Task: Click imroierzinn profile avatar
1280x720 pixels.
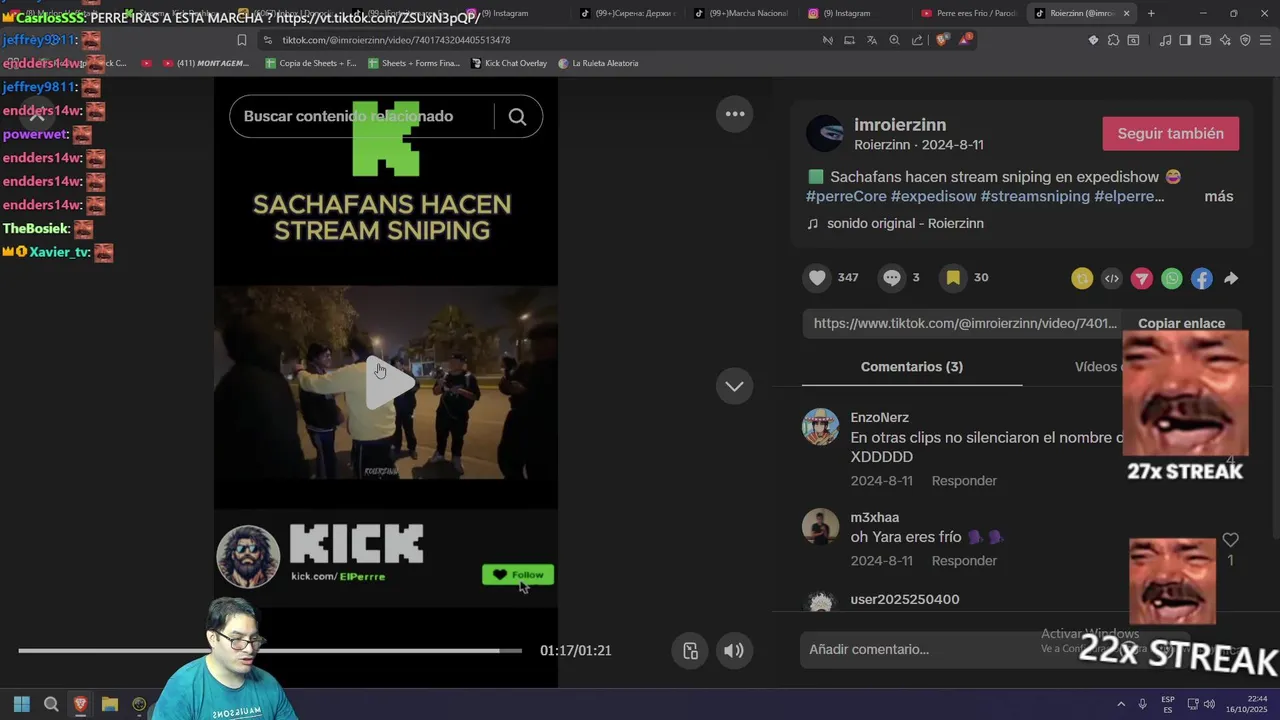Action: click(x=825, y=133)
